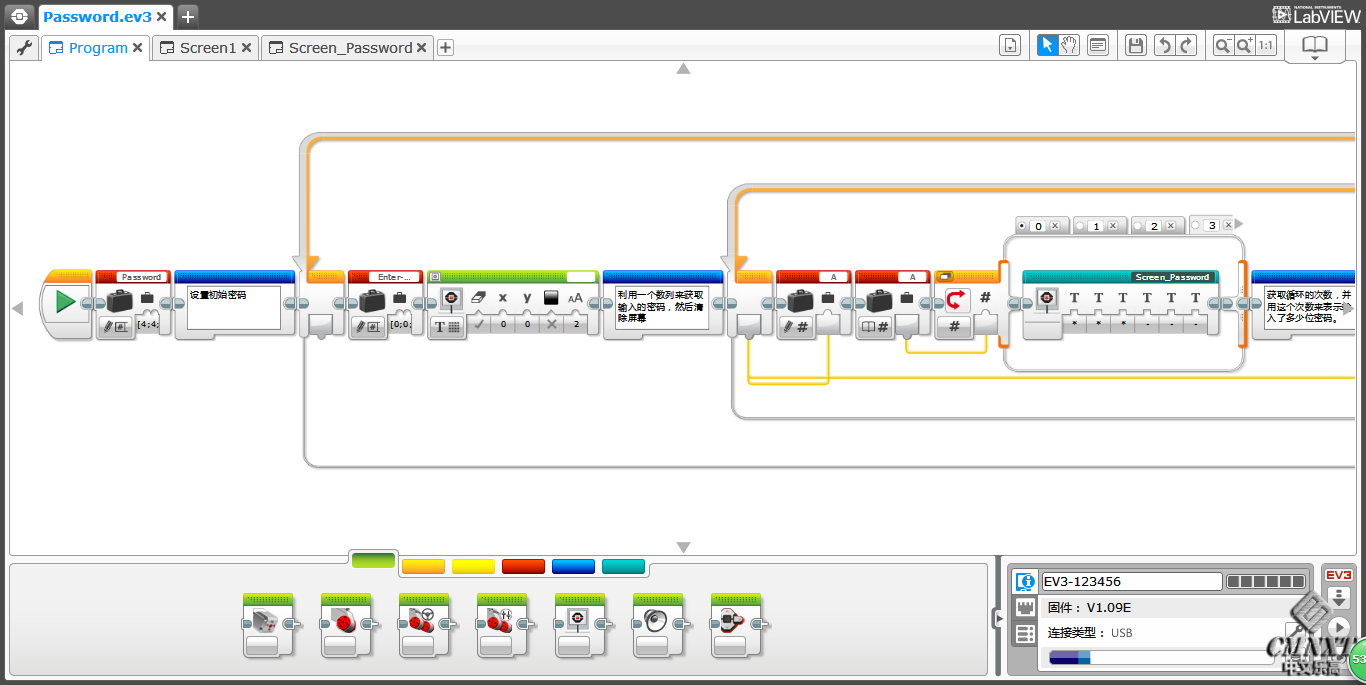Undo the last action
The image size is (1366, 685).
pos(1163,45)
